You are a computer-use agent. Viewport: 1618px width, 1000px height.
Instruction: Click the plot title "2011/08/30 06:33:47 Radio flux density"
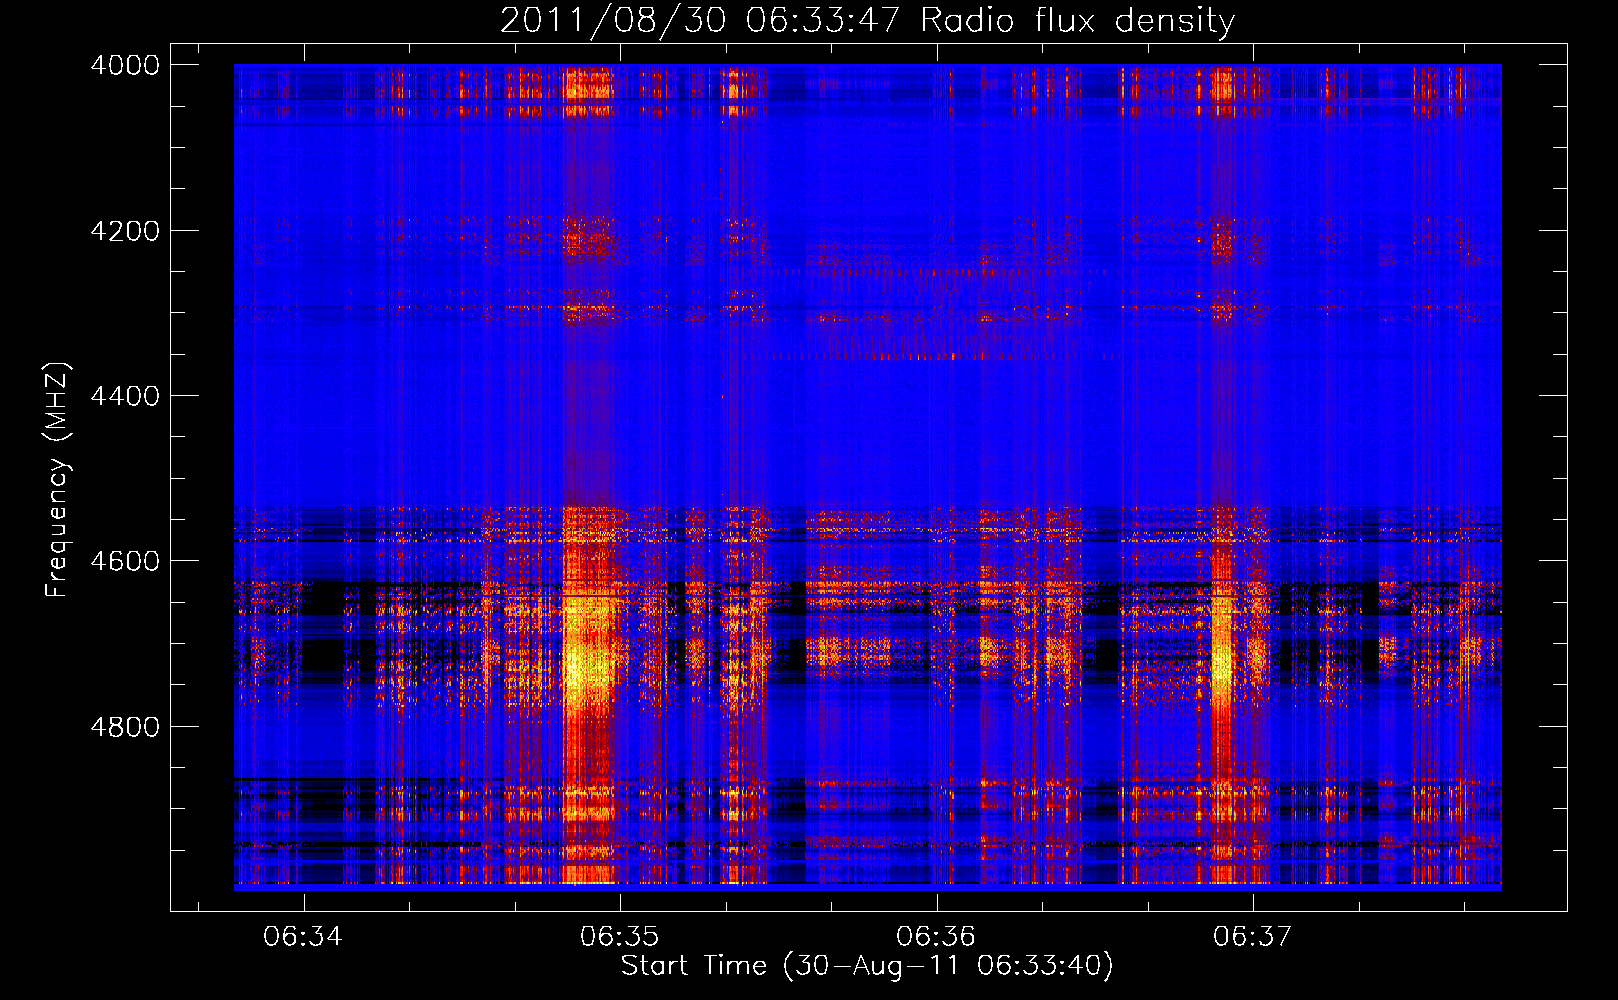tap(867, 21)
